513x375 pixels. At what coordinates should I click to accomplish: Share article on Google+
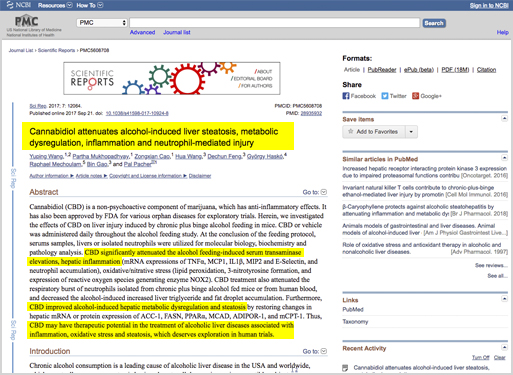point(427,96)
